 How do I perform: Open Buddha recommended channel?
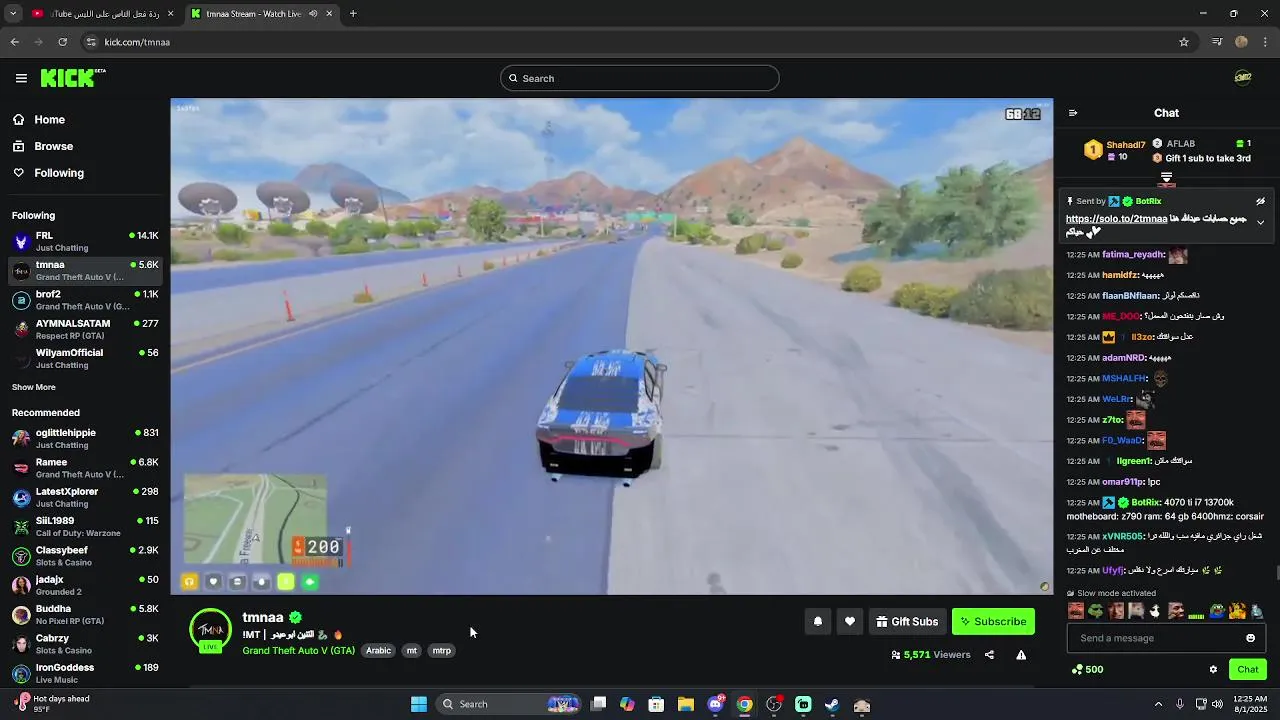click(85, 614)
